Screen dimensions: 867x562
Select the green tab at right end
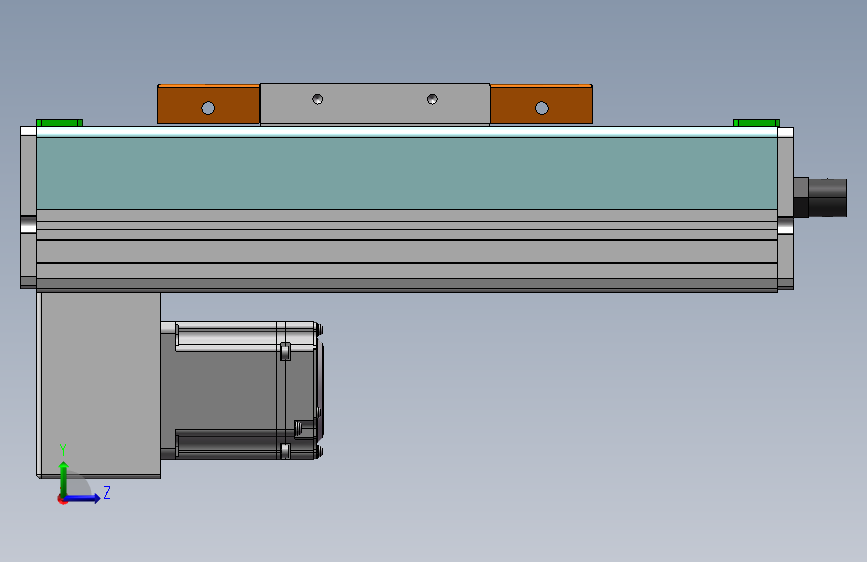756,123
